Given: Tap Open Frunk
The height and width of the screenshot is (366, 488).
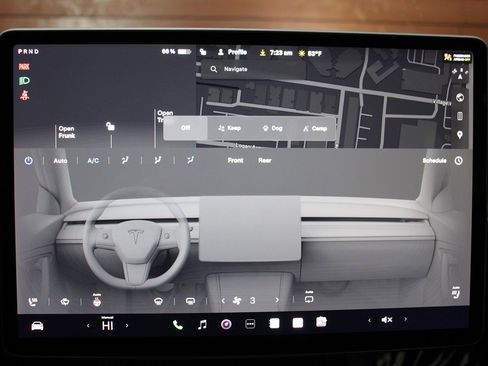Looking at the screenshot, I should coord(67,132).
